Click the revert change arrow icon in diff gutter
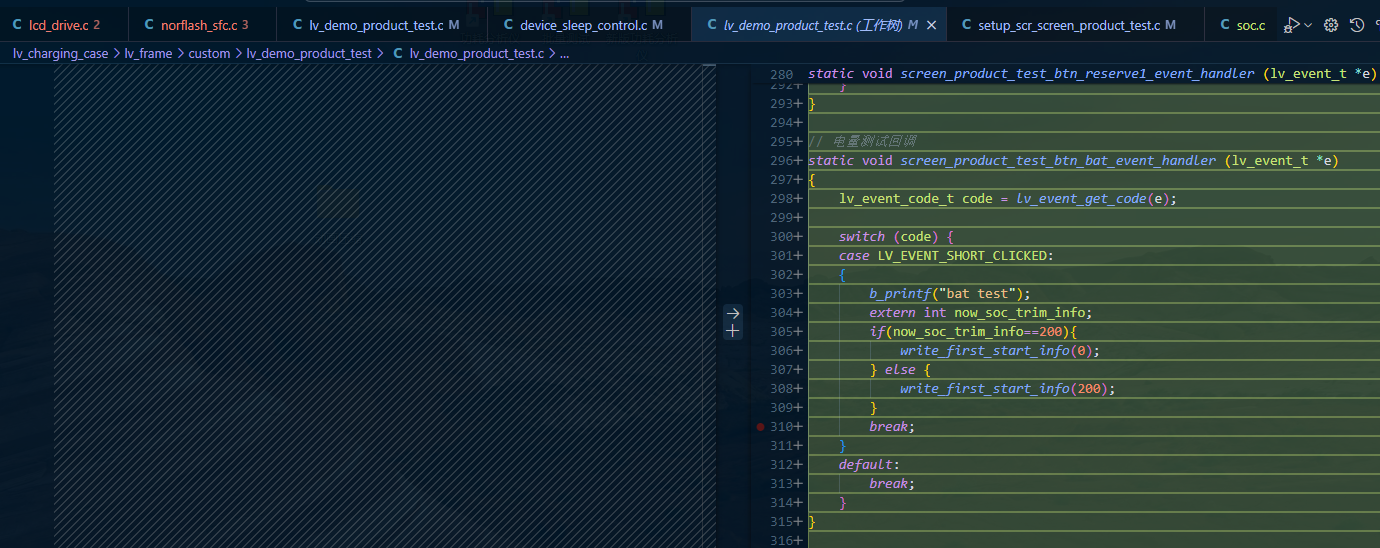The height and width of the screenshot is (548, 1380). pyautogui.click(x=733, y=313)
